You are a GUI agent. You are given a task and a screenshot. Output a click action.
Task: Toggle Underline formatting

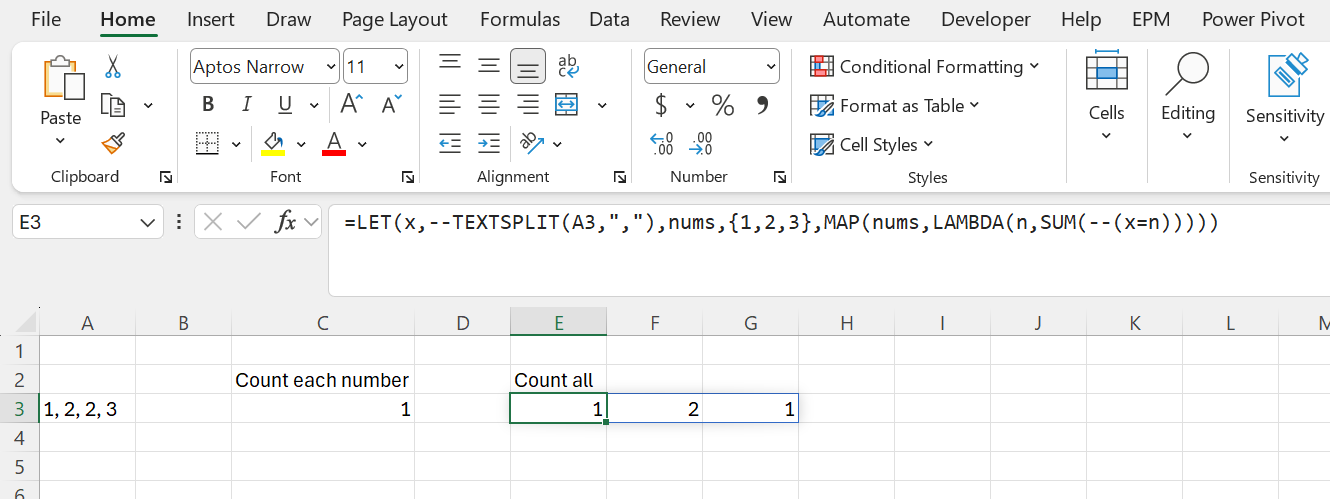click(x=285, y=105)
